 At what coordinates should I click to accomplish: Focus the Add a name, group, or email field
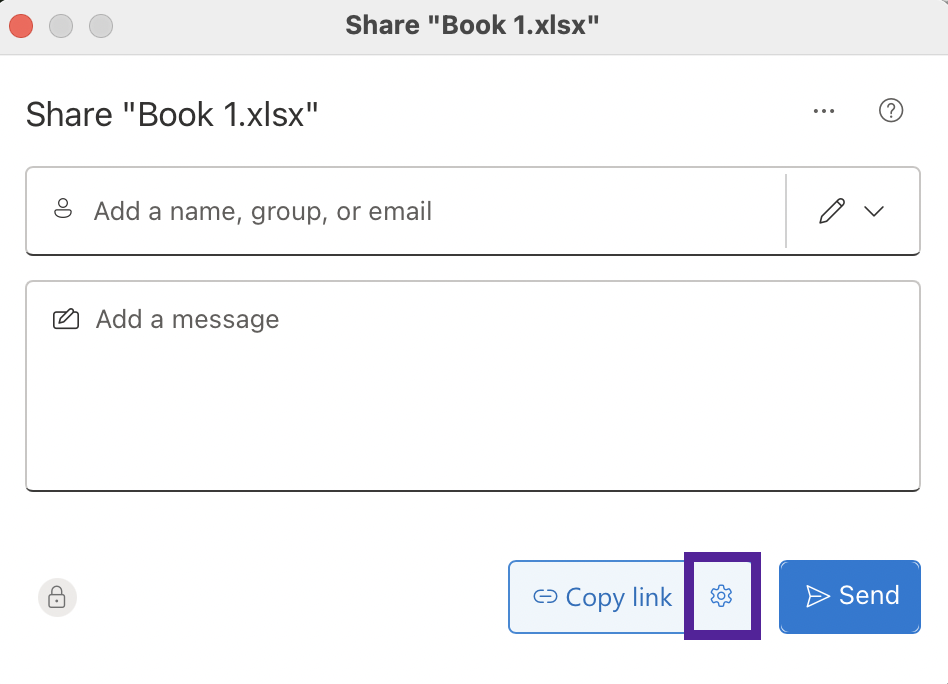[x=405, y=211]
